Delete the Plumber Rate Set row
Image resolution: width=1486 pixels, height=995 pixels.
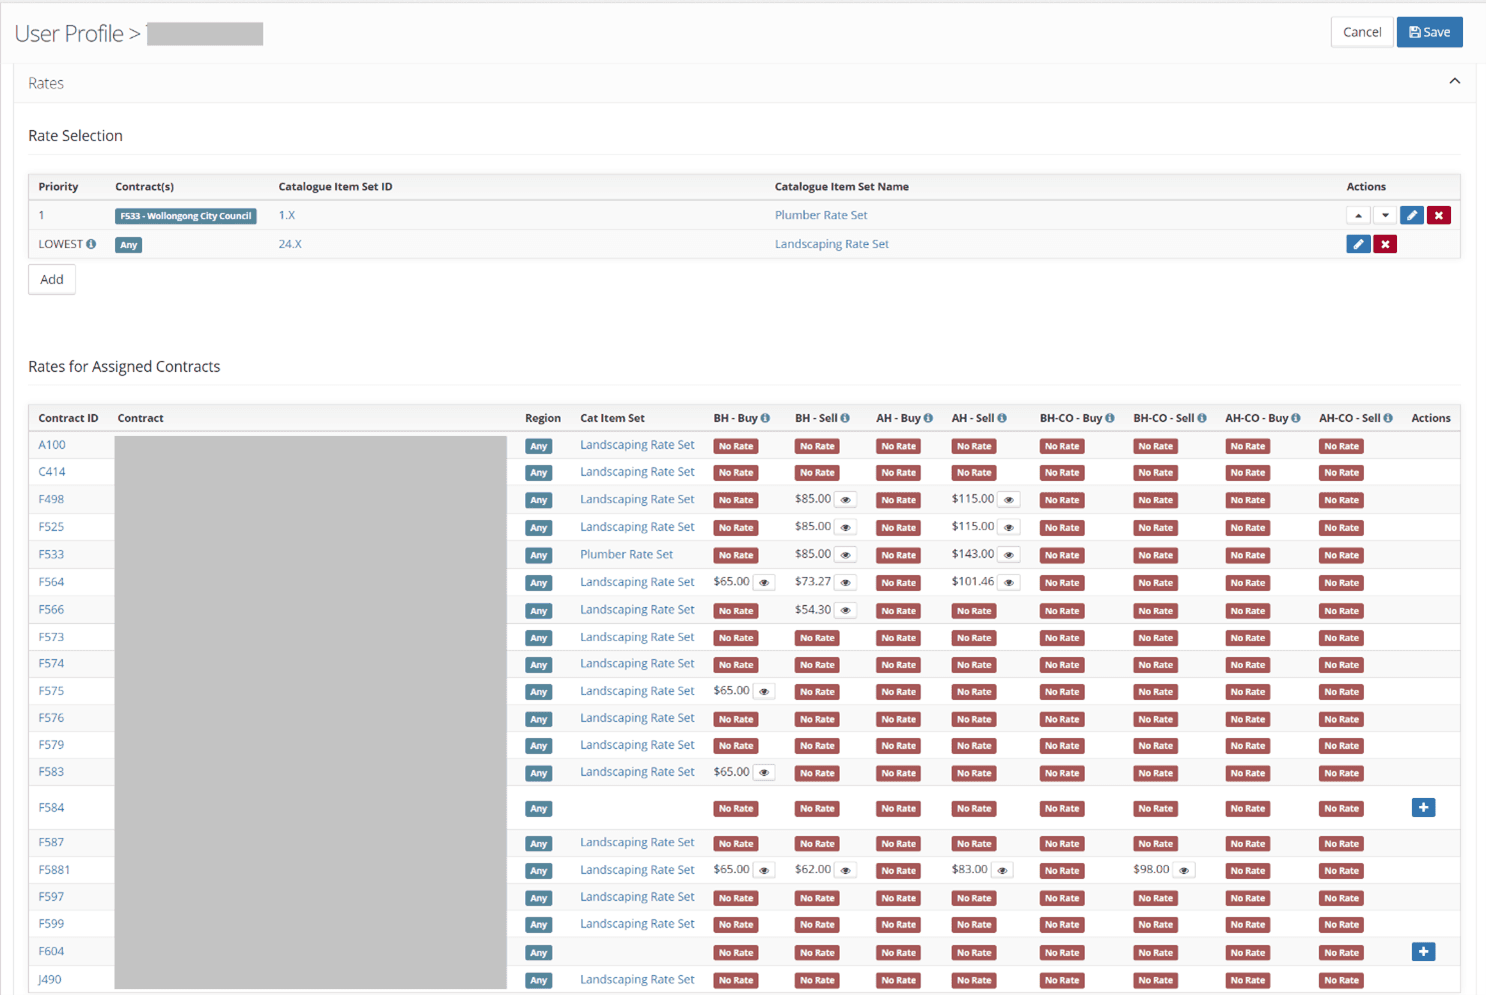tap(1438, 215)
